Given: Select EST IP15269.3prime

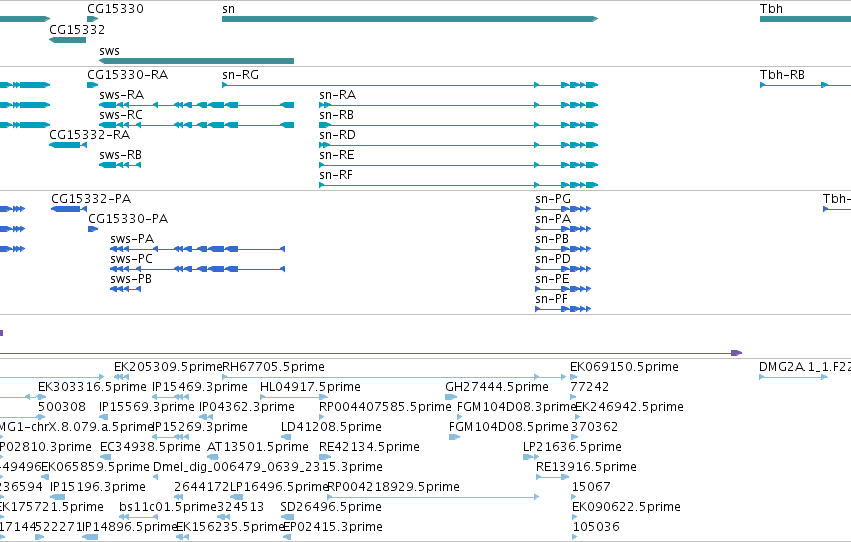Looking at the screenshot, I should pyautogui.click(x=170, y=437).
